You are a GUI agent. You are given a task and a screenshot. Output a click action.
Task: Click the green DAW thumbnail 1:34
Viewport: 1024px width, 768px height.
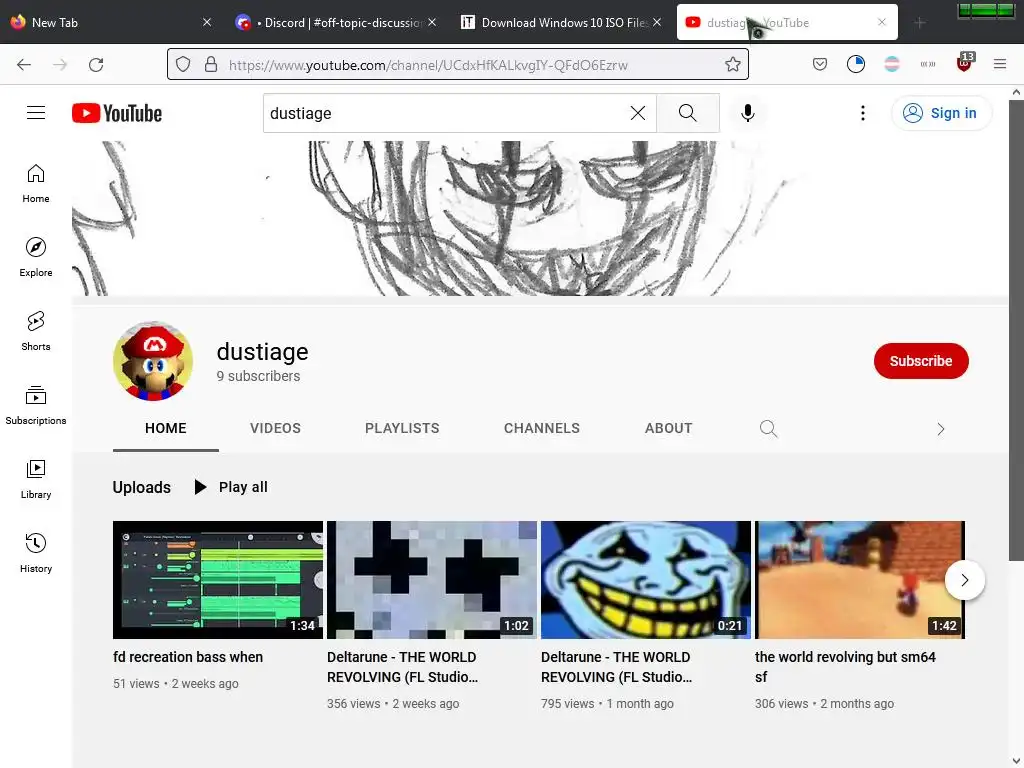[x=217, y=579]
